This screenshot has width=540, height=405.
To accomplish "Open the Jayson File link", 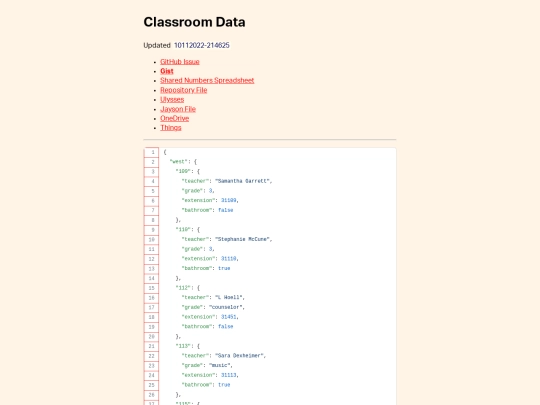I will point(178,109).
